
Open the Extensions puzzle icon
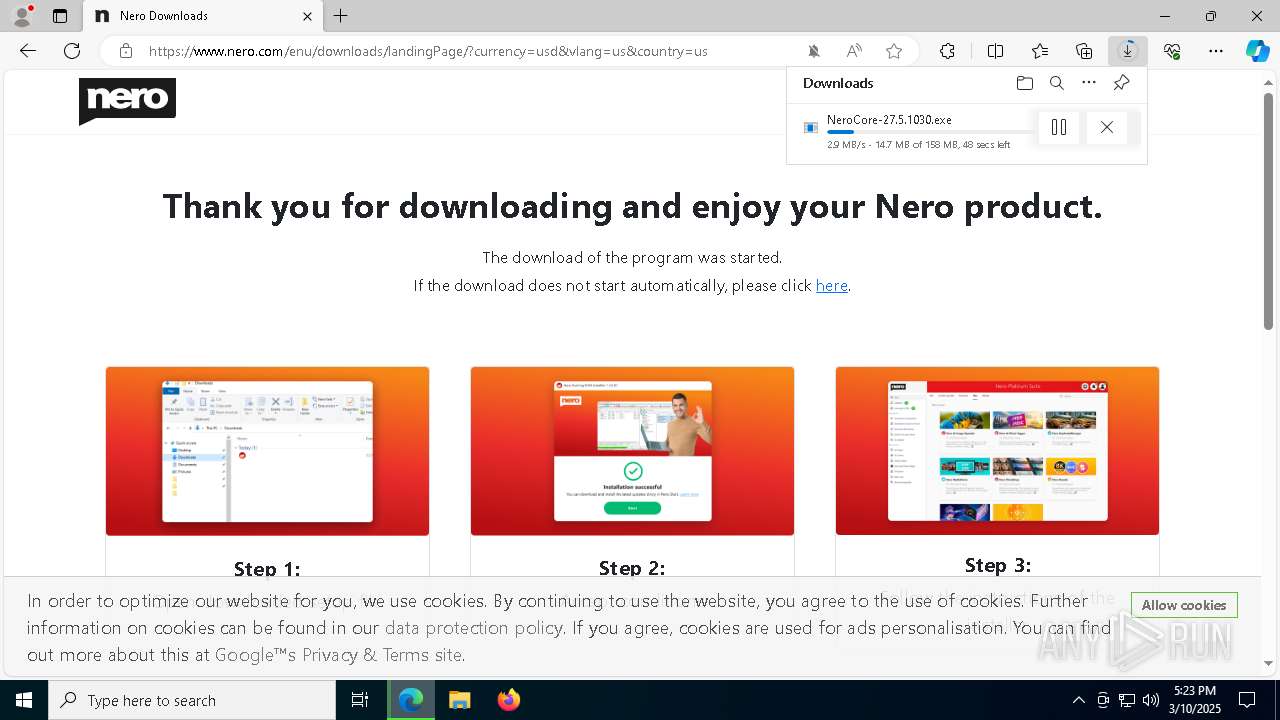tap(948, 51)
